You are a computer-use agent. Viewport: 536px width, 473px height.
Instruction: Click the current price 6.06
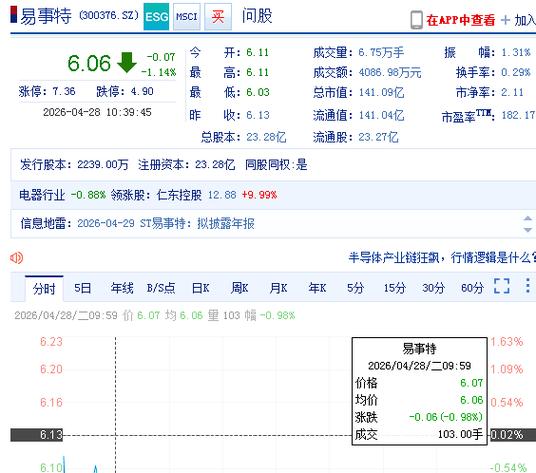[x=89, y=63]
